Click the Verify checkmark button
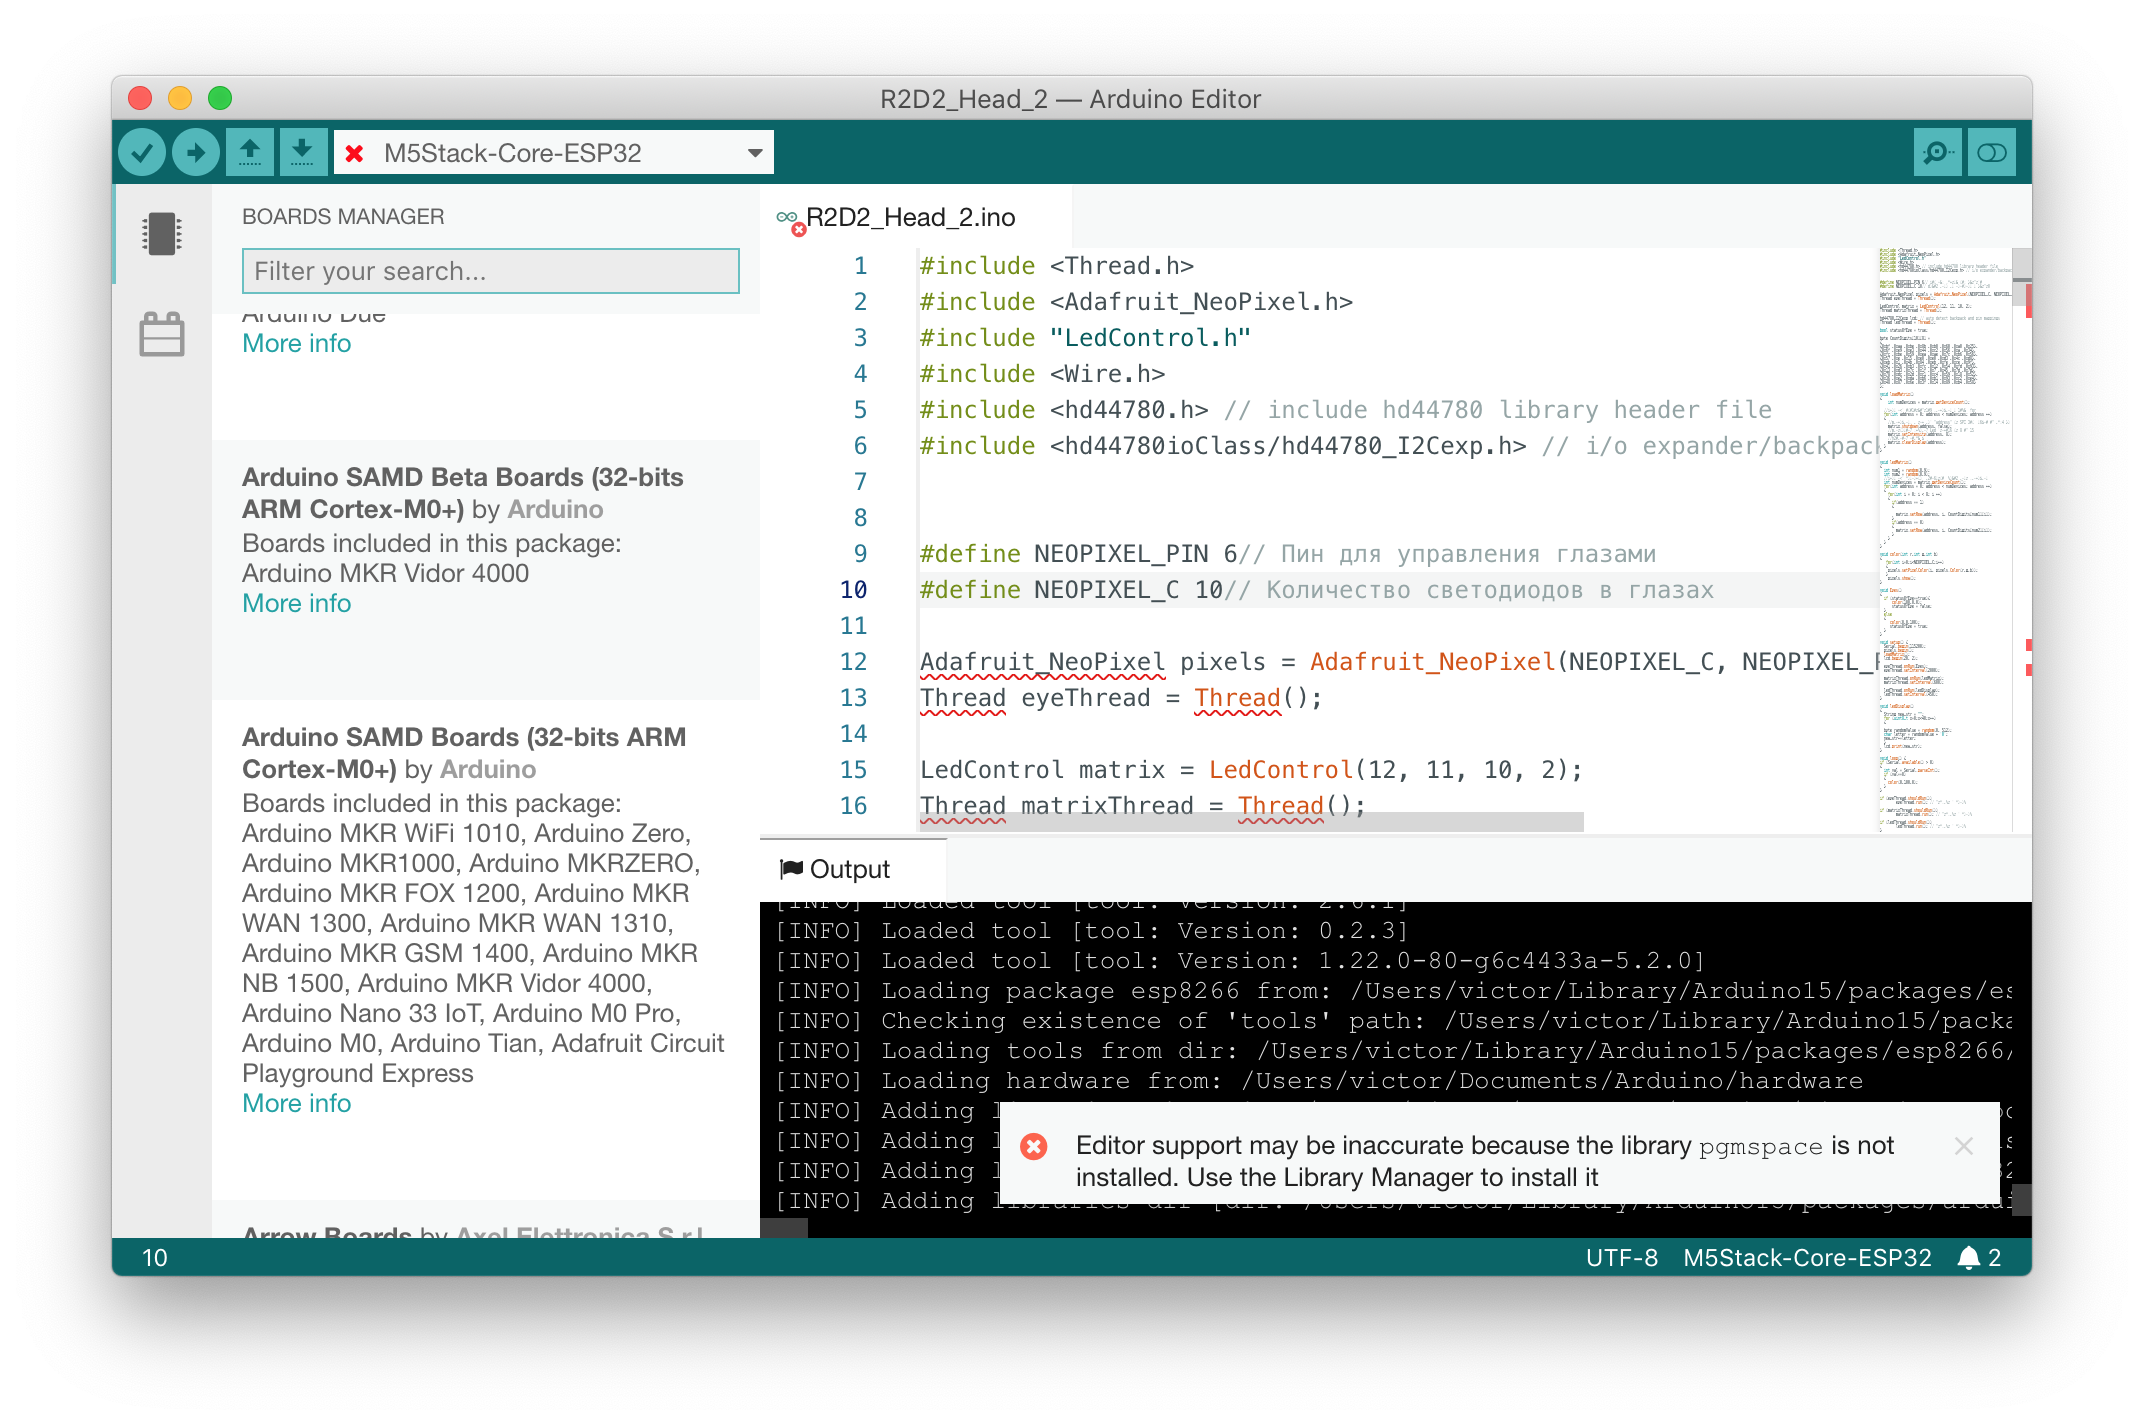The image size is (2144, 1424). (x=142, y=153)
